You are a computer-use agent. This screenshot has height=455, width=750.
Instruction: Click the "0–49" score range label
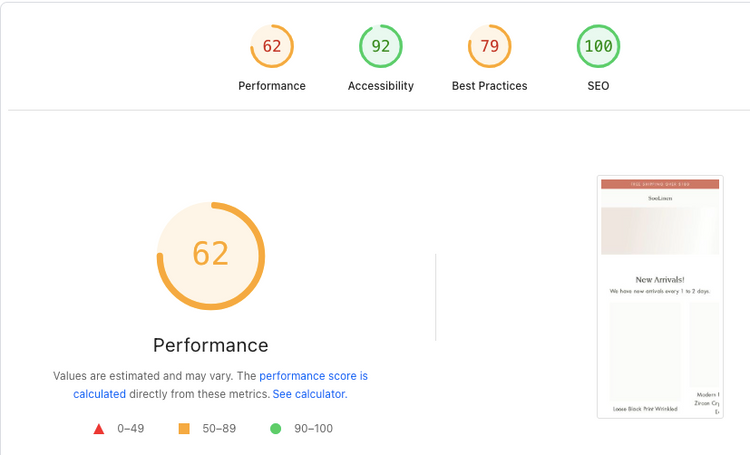pyautogui.click(x=133, y=429)
